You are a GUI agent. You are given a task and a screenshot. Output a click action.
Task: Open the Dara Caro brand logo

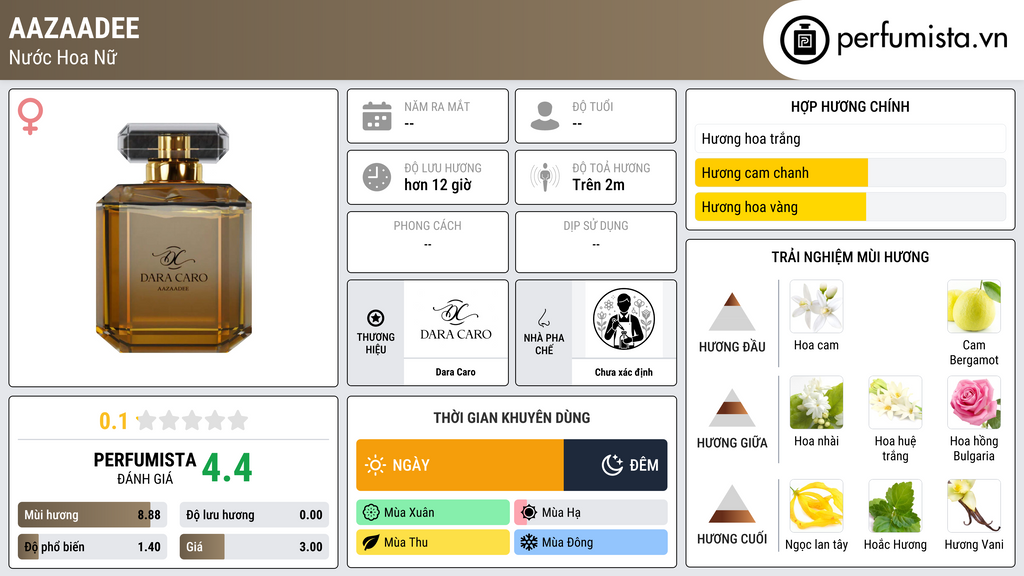456,319
